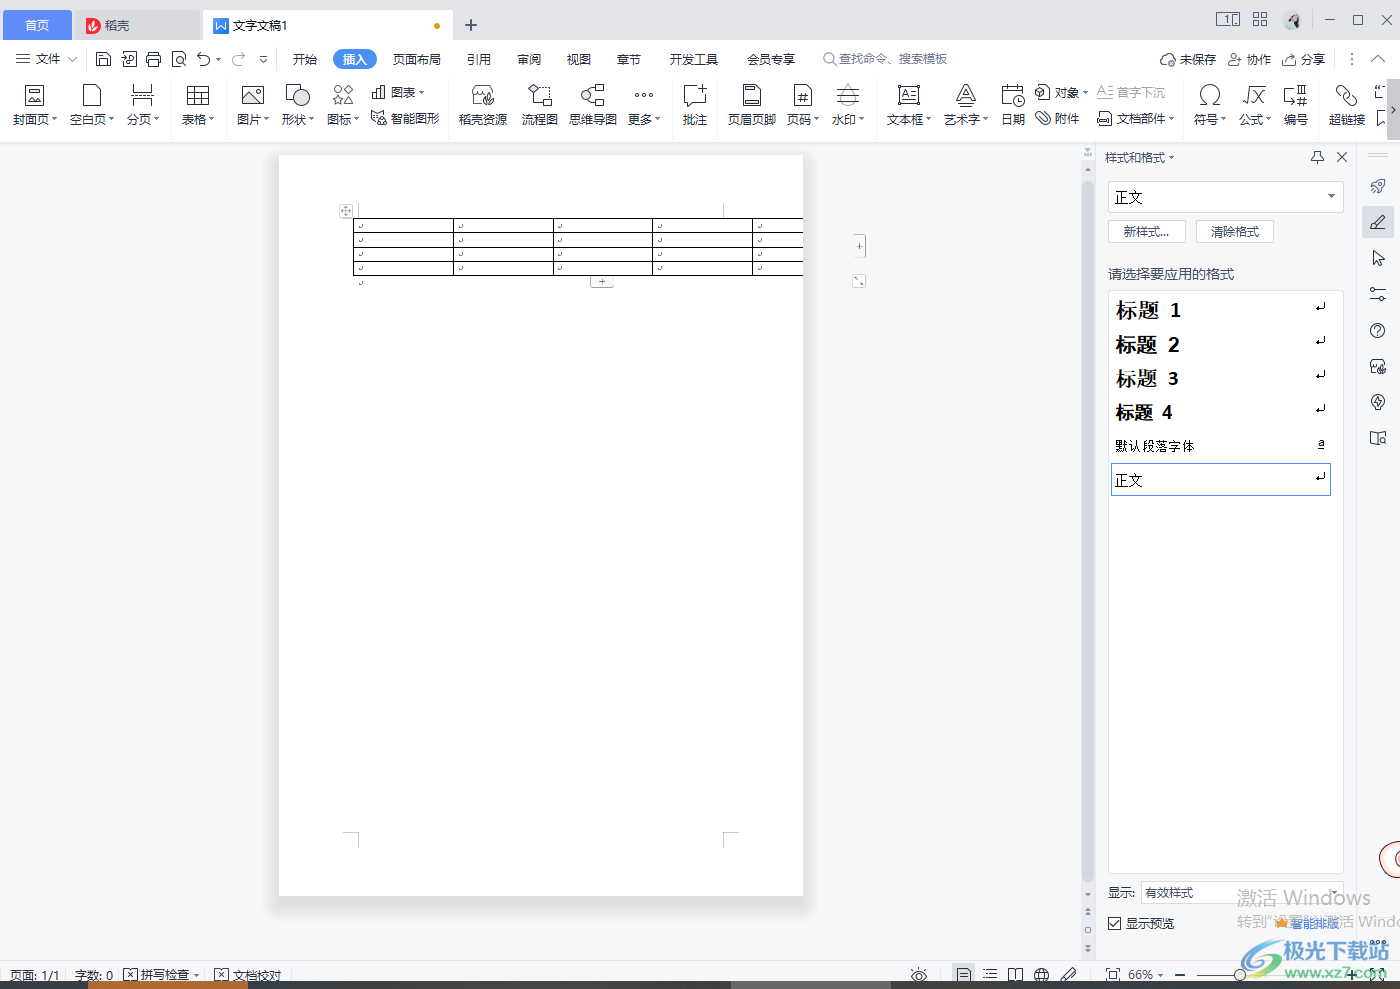Insert a symbol (符号)
Screen dimensions: 1400x989
[1209, 104]
